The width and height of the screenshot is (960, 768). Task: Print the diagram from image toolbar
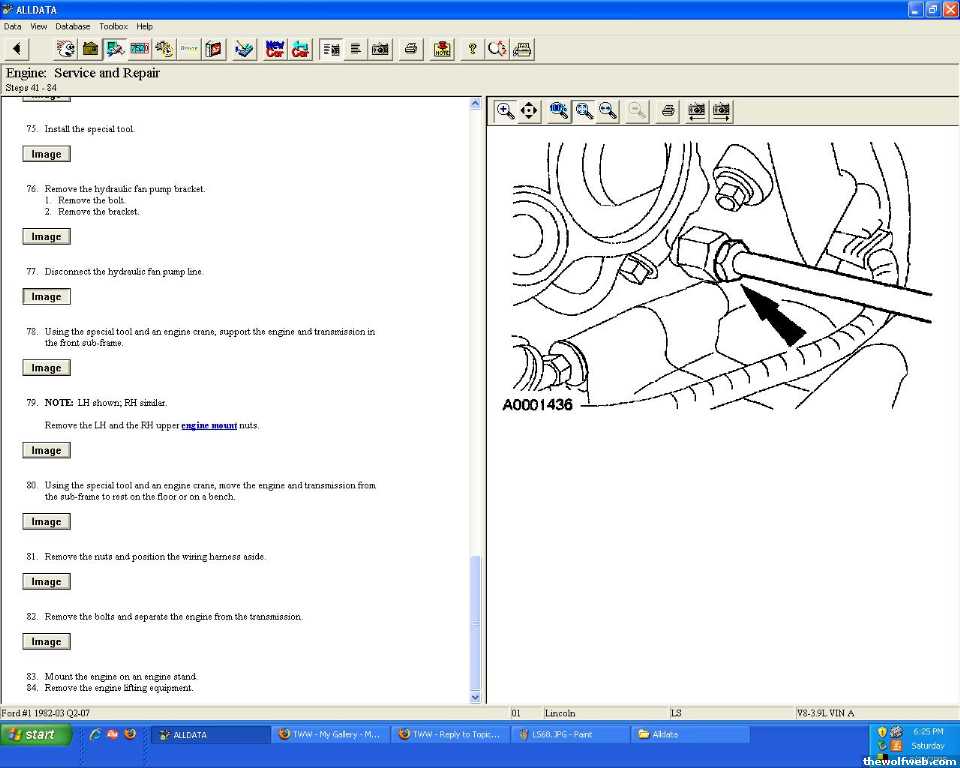pyautogui.click(x=668, y=111)
